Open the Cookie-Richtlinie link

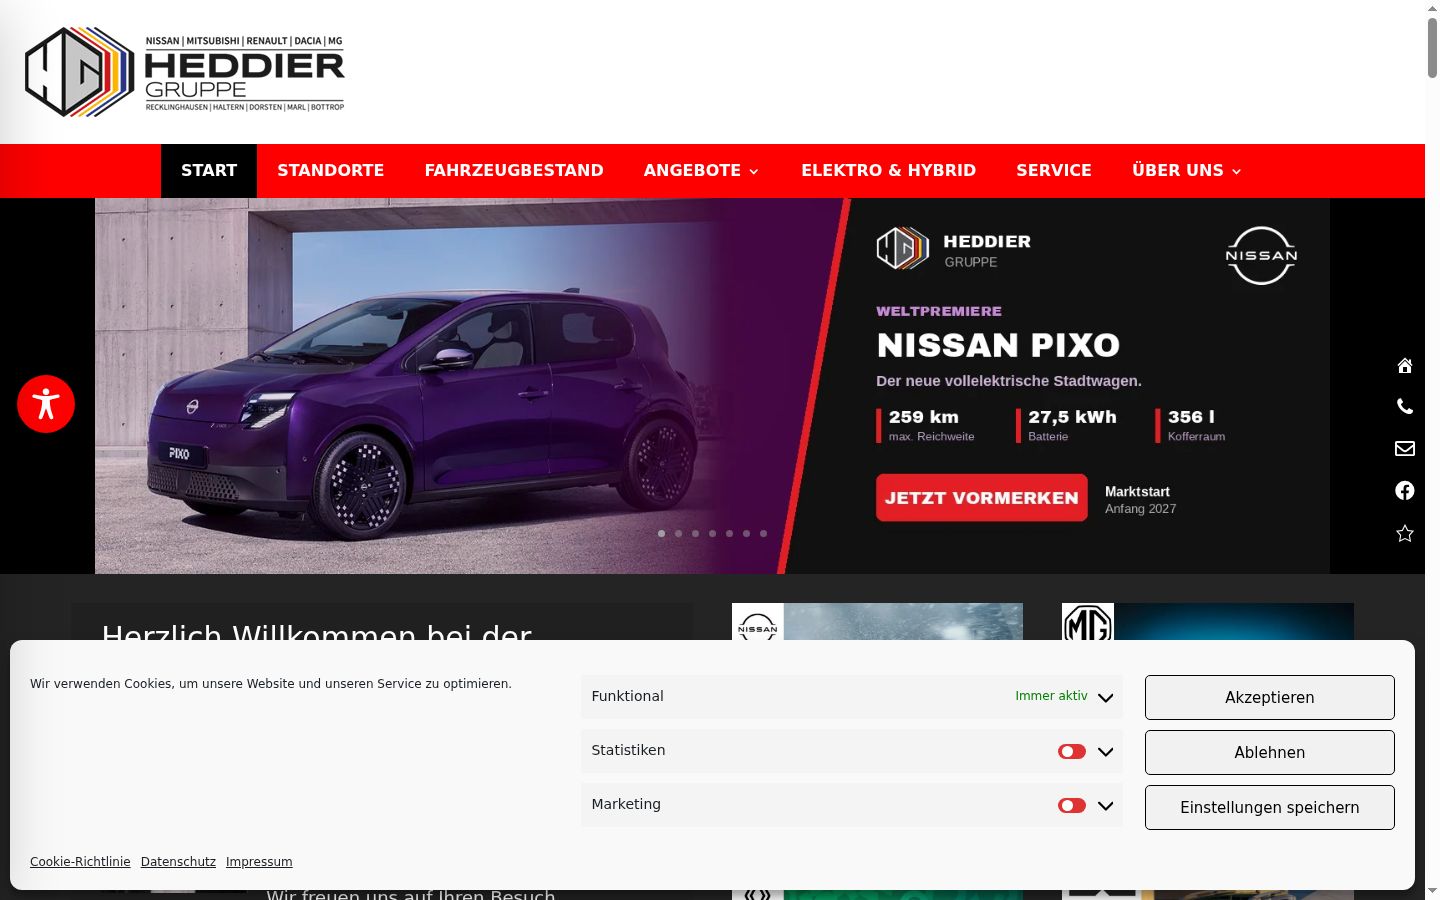click(80, 862)
